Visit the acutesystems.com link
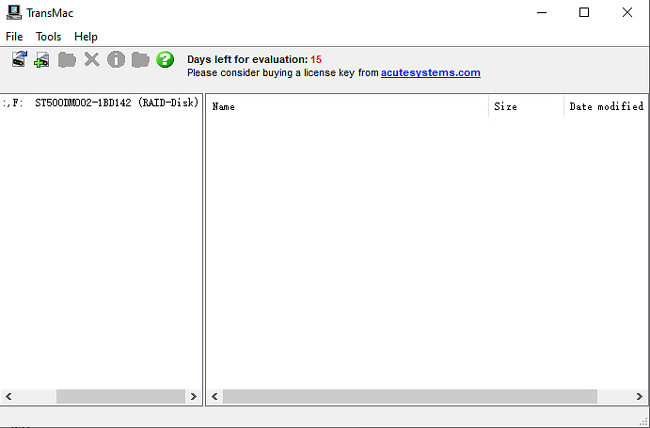The image size is (650, 428). click(x=430, y=73)
